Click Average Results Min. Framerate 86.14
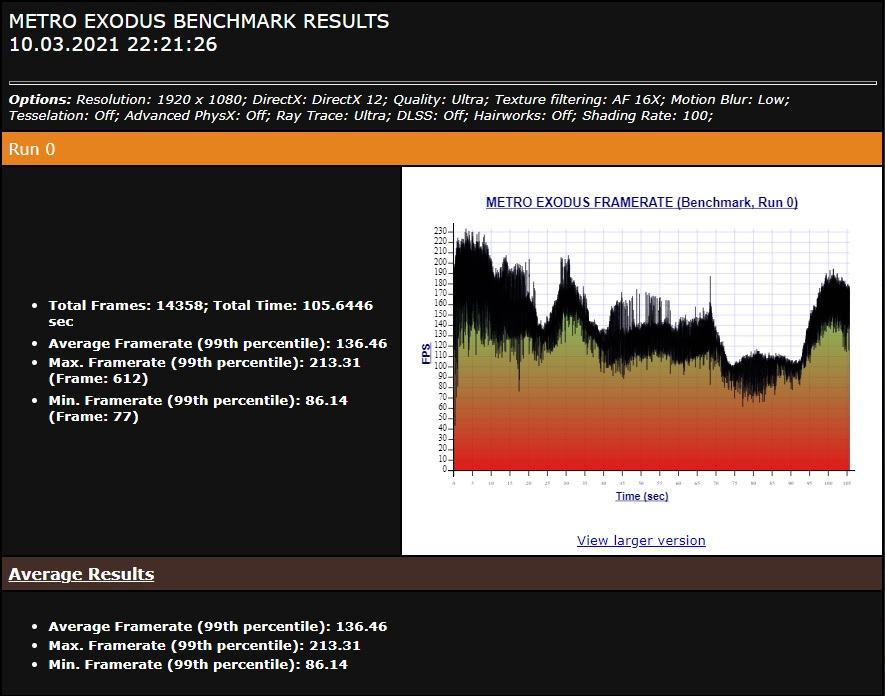The height and width of the screenshot is (696, 885). click(x=198, y=664)
